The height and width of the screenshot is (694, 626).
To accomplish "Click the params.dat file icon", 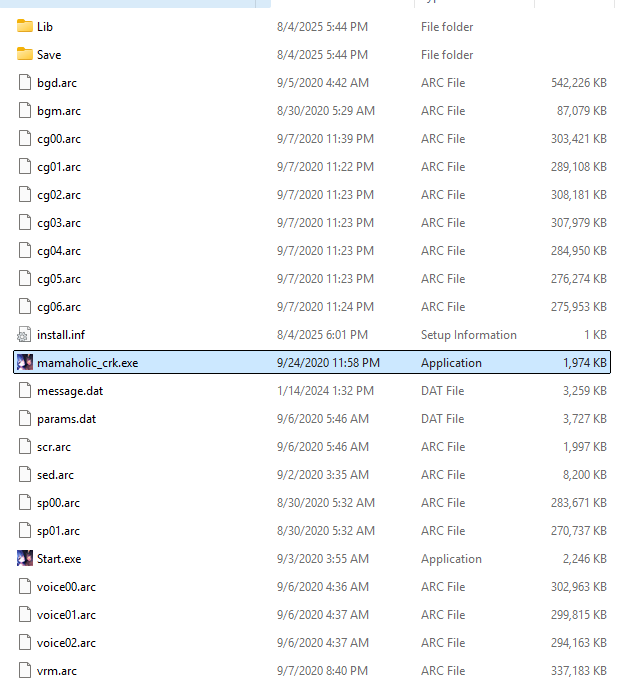I will click(x=25, y=419).
